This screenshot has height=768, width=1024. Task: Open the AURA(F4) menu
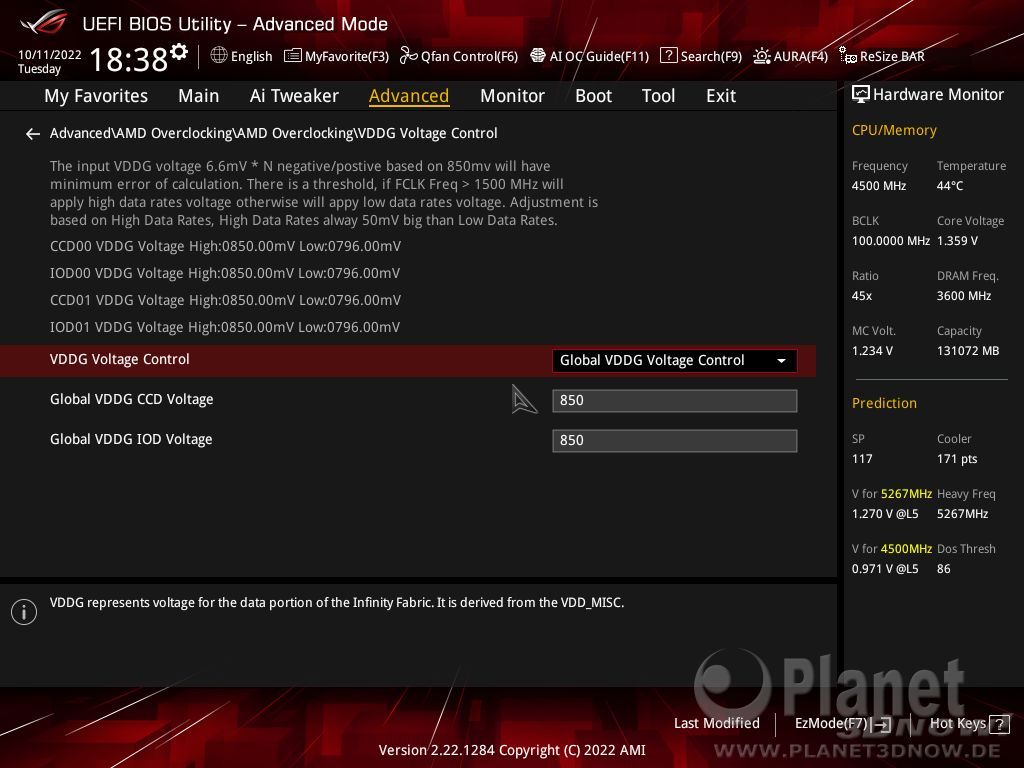[790, 56]
